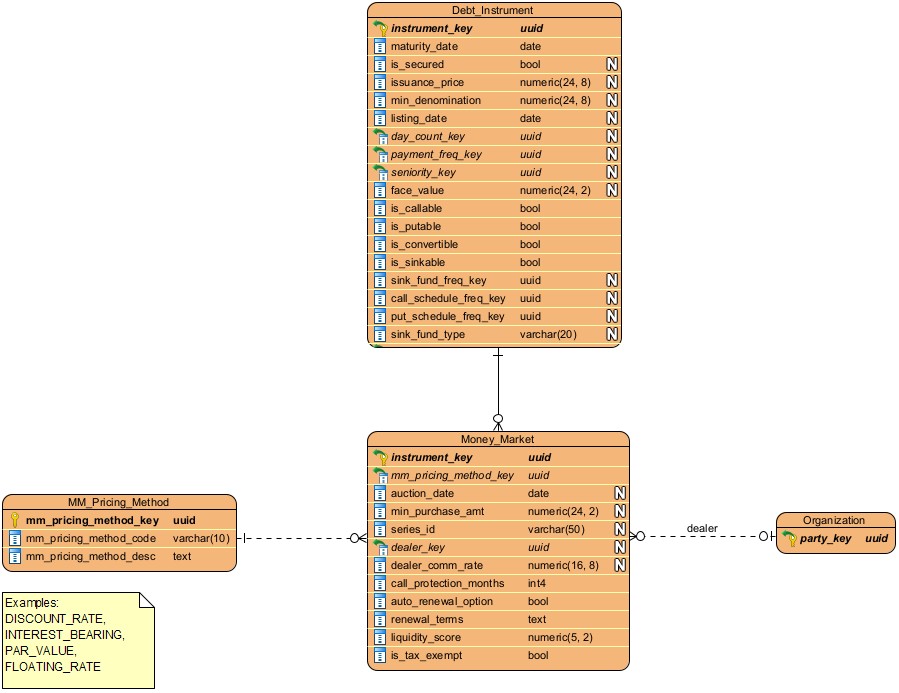The height and width of the screenshot is (693, 899).
Task: Click the column icon next to is_callable
Action: 380,209
